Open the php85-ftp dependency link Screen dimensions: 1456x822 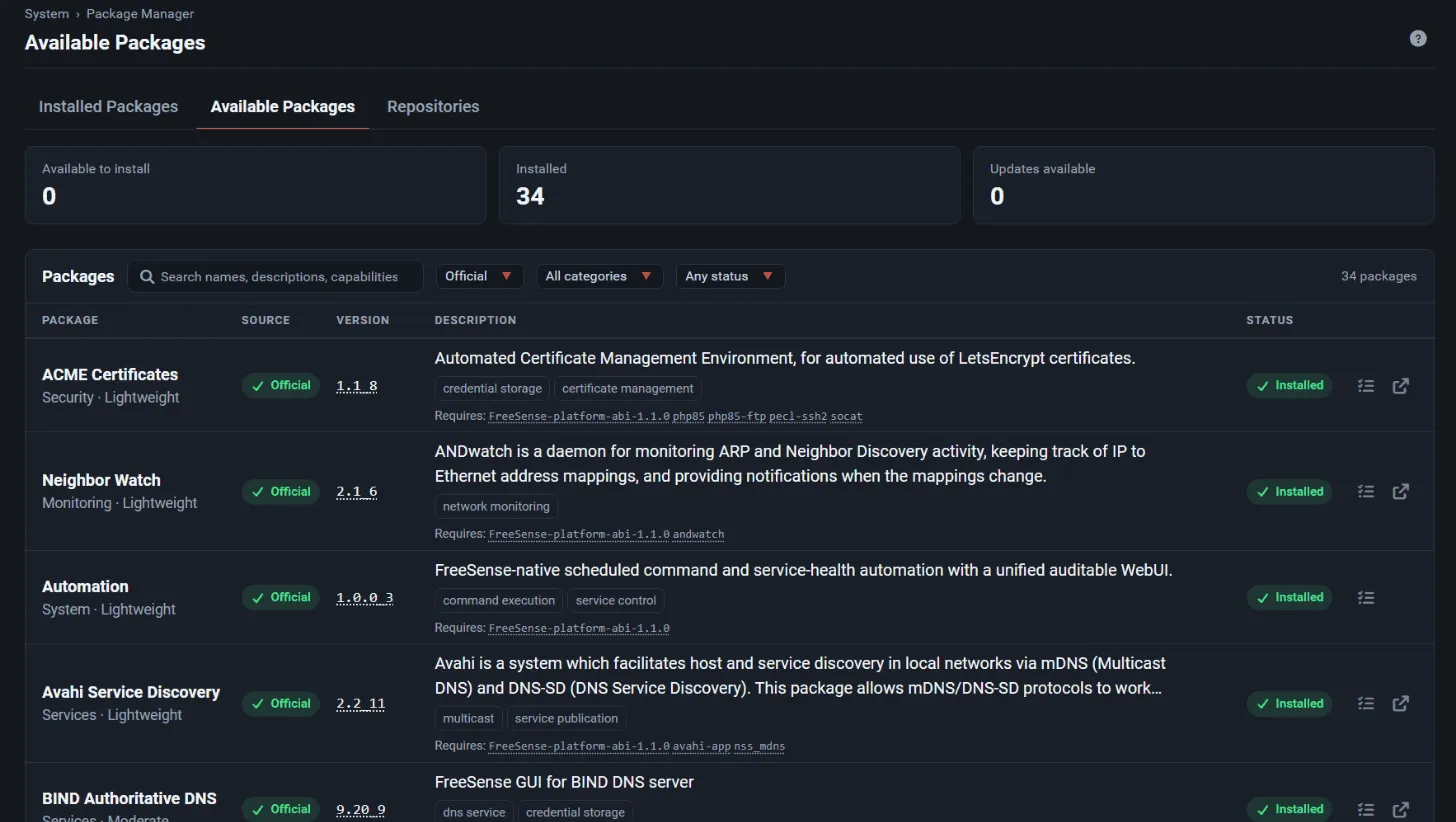[x=737, y=416]
